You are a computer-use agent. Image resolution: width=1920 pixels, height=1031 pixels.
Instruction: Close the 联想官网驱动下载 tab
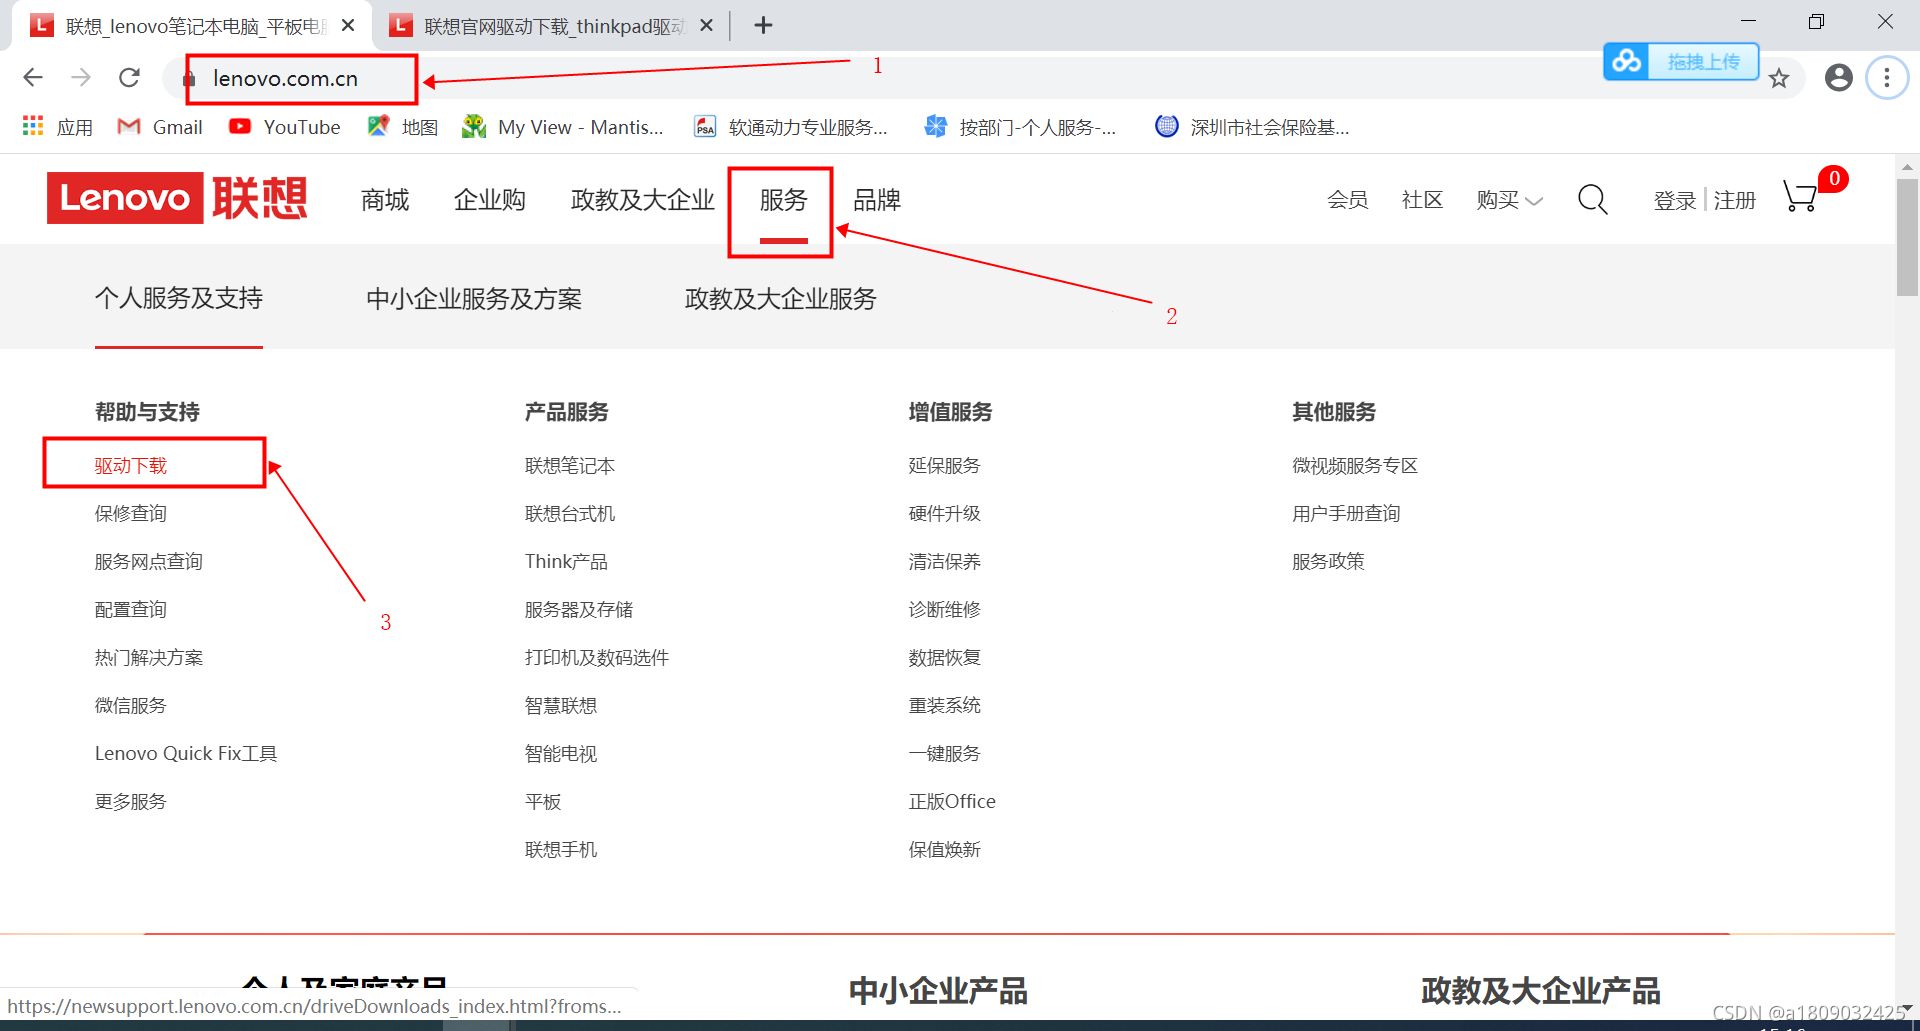(706, 25)
